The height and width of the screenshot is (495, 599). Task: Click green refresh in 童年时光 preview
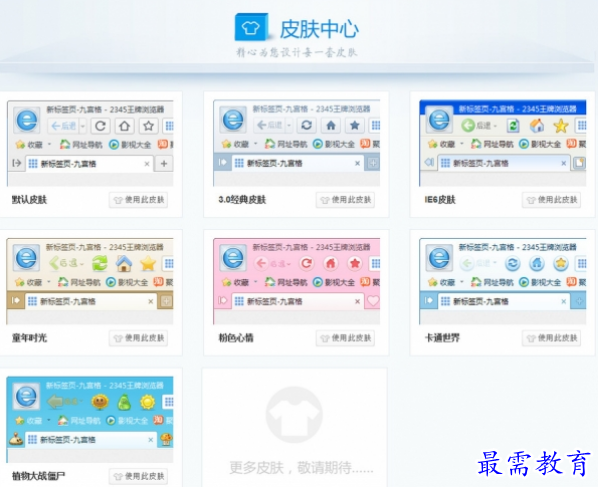point(100,263)
